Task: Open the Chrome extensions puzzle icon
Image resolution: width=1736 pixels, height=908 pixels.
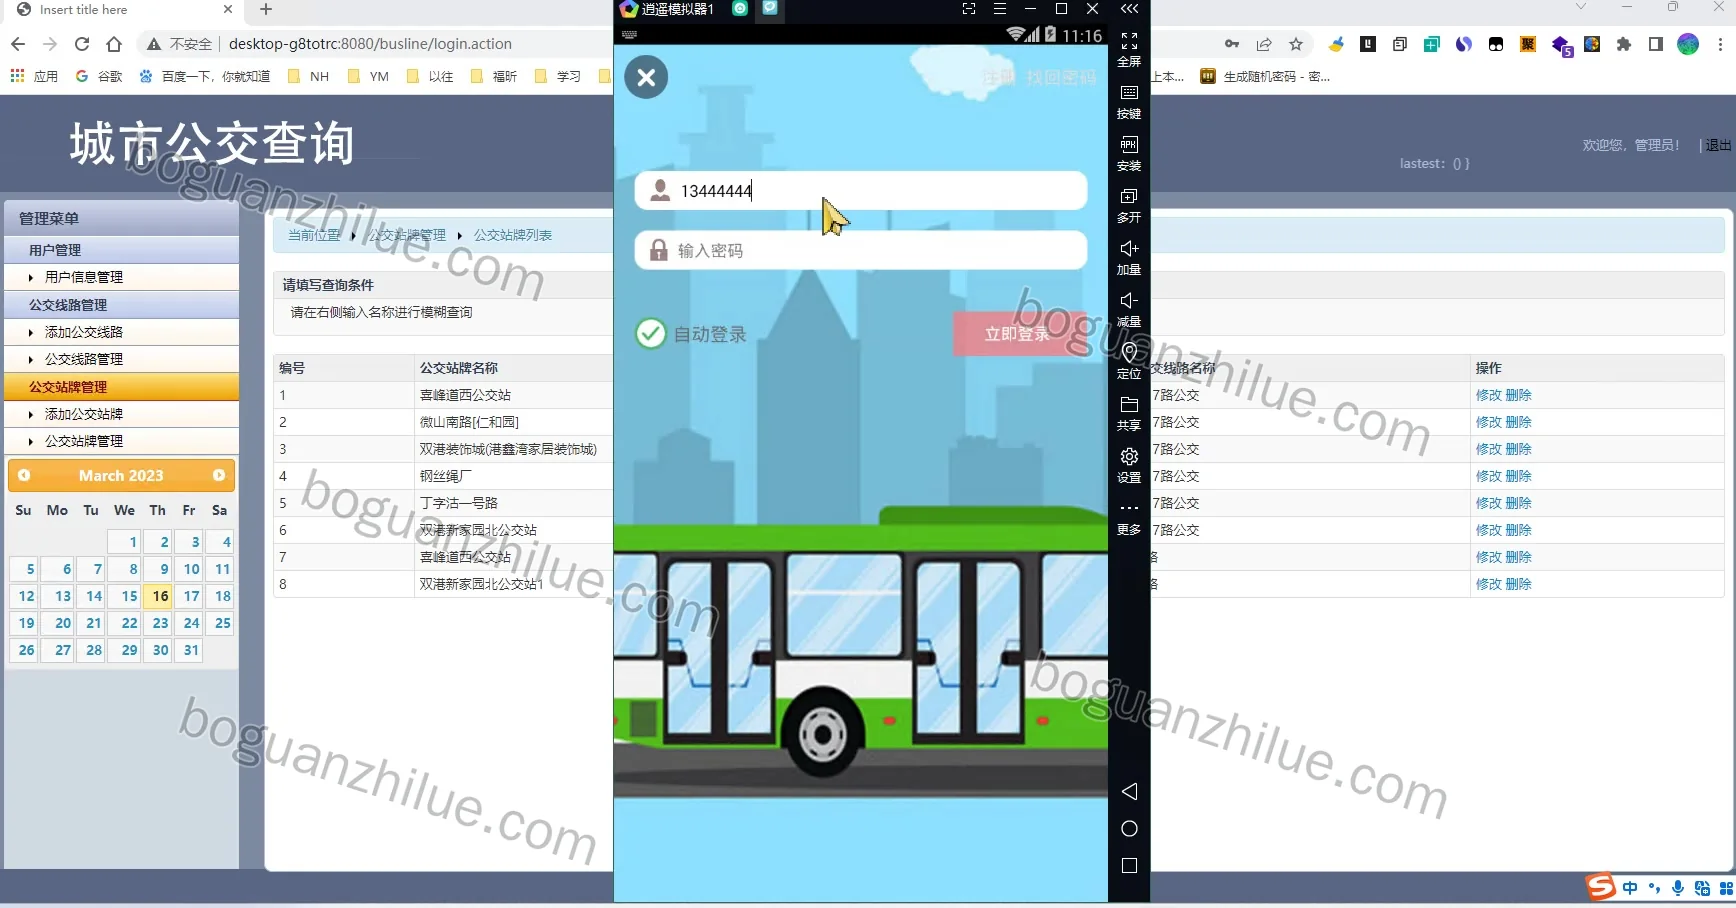Action: pyautogui.click(x=1624, y=44)
